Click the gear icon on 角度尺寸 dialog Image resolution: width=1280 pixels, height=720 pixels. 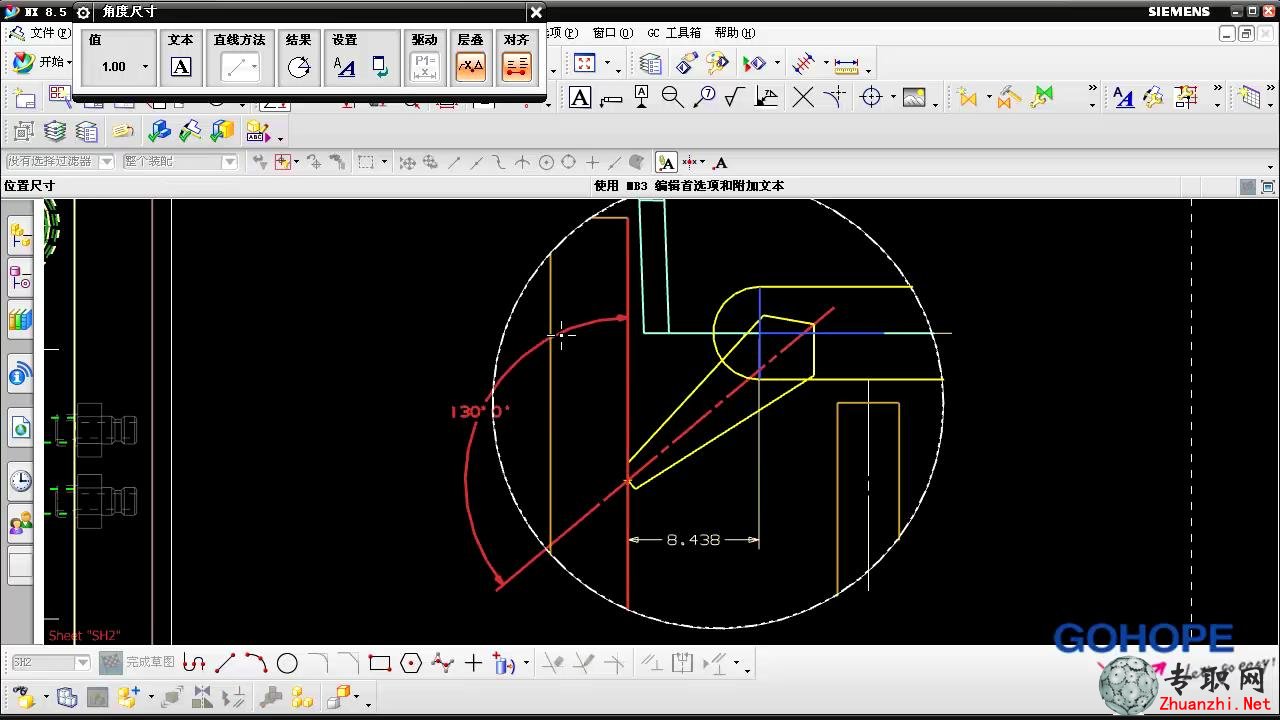(x=84, y=12)
